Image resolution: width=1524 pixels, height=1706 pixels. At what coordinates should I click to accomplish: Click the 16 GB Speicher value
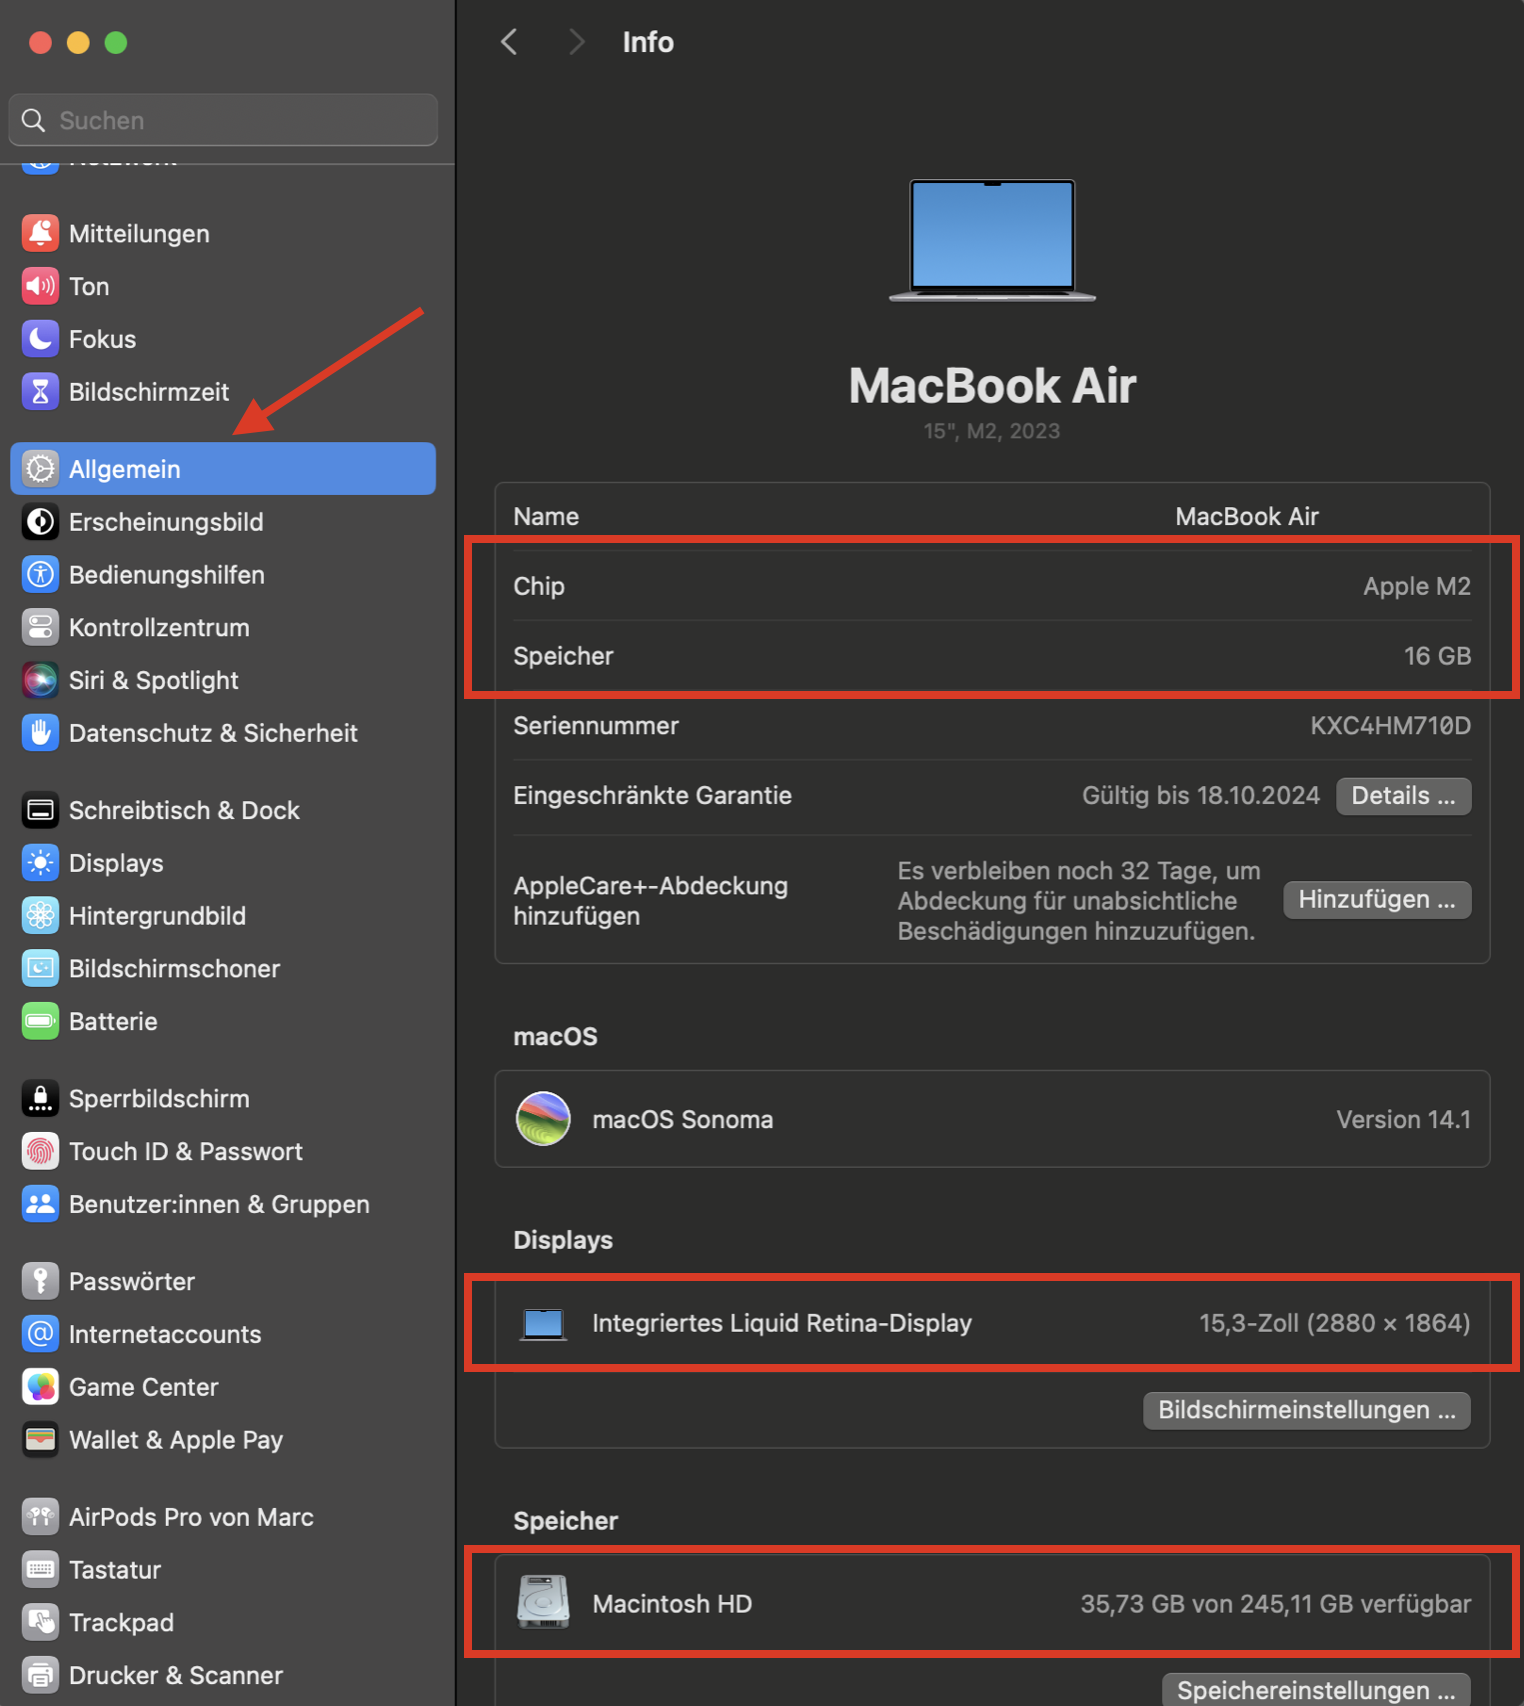(x=1437, y=656)
